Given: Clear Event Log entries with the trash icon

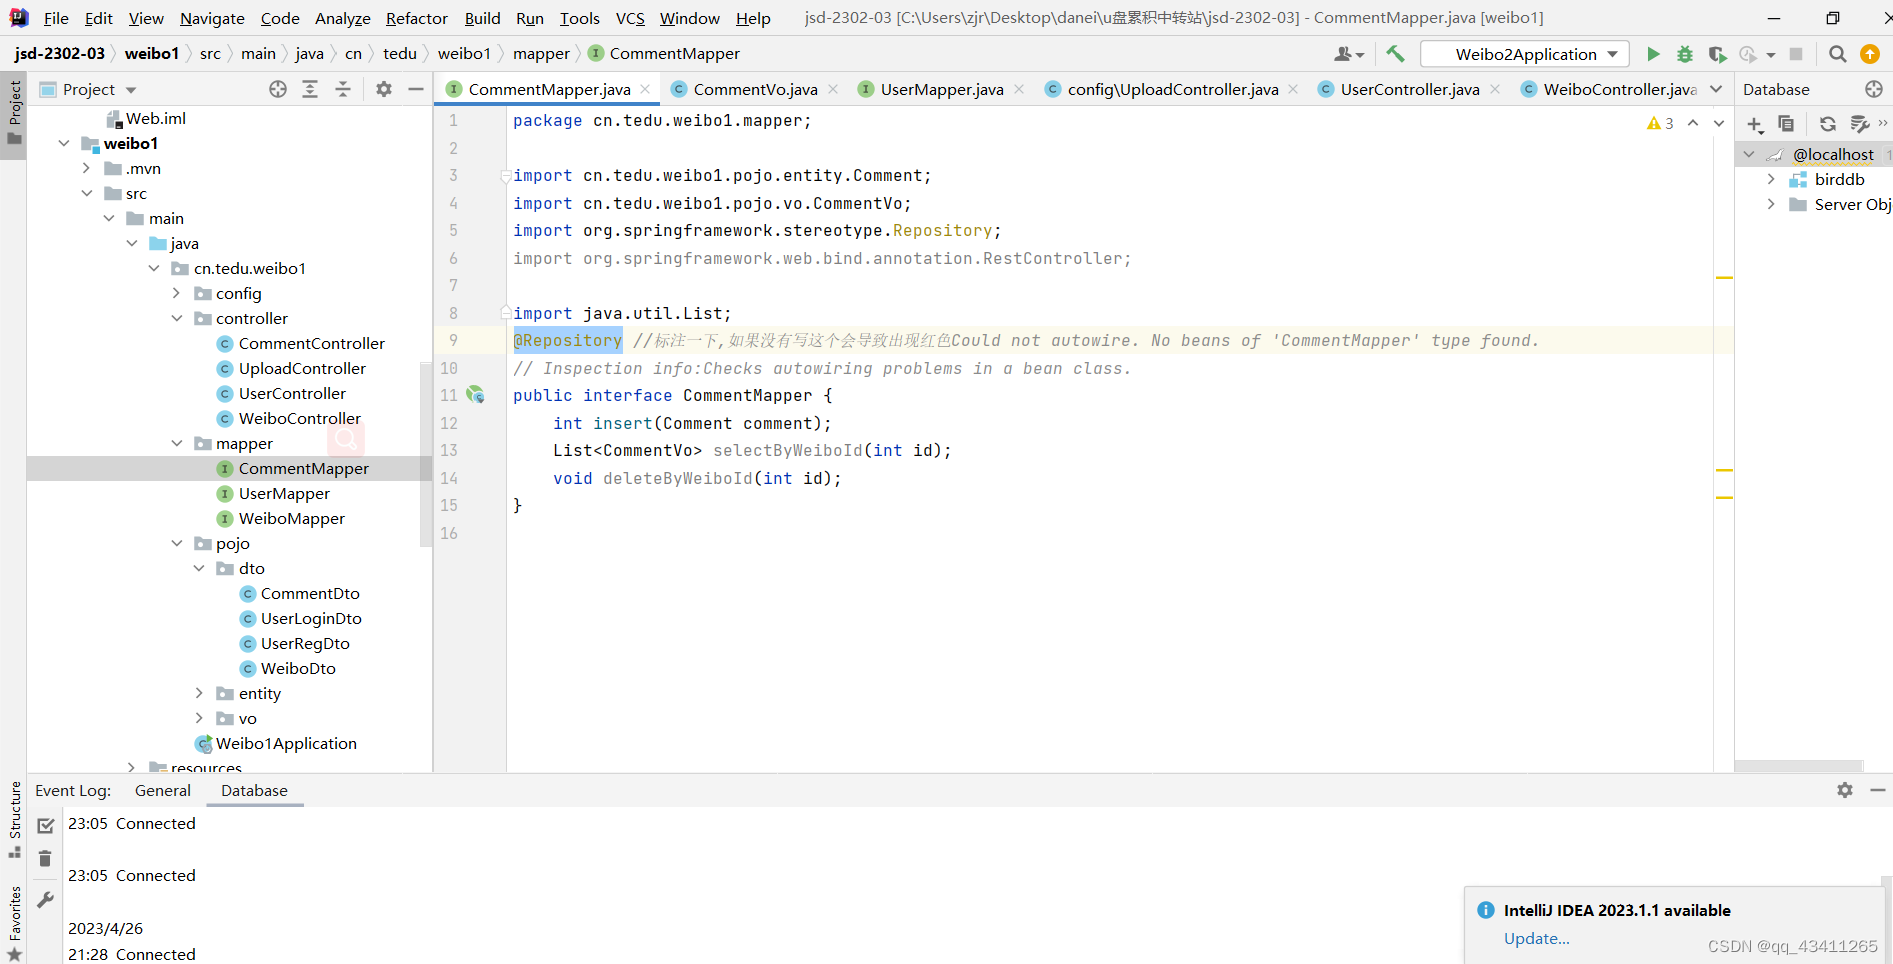Looking at the screenshot, I should (45, 858).
